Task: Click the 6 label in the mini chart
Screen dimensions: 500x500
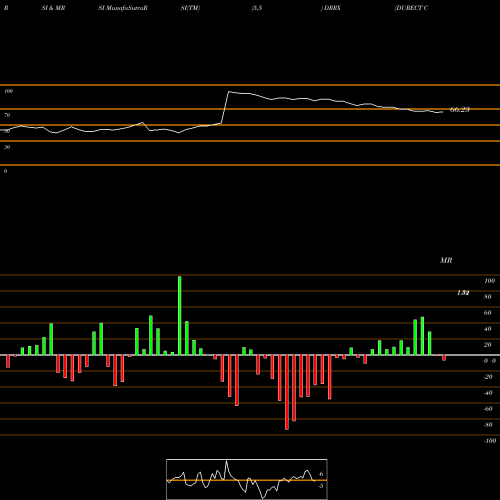Action: tap(321, 474)
